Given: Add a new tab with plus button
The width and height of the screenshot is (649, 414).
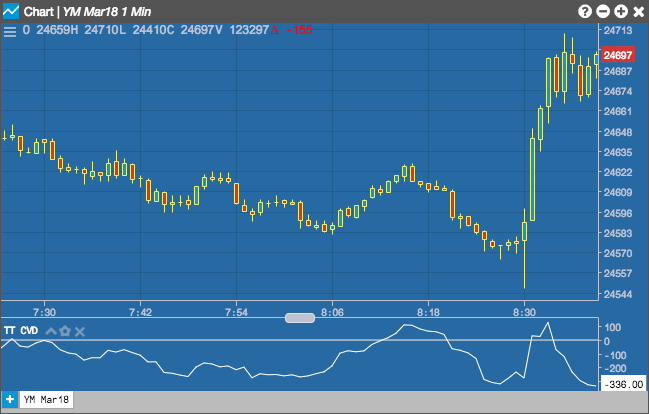Looking at the screenshot, I should tap(10, 400).
